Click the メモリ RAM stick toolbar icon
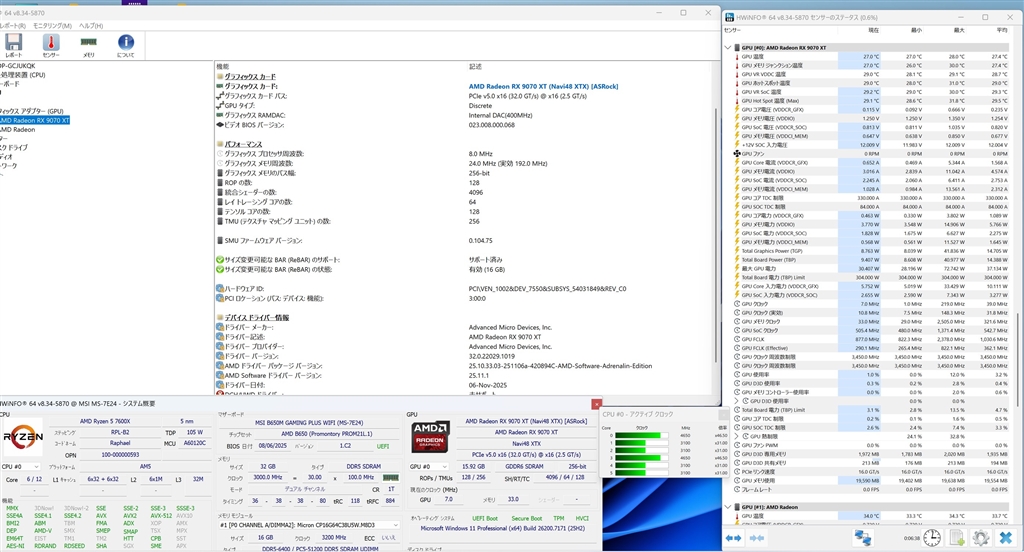The height and width of the screenshot is (552, 1024). coord(88,44)
